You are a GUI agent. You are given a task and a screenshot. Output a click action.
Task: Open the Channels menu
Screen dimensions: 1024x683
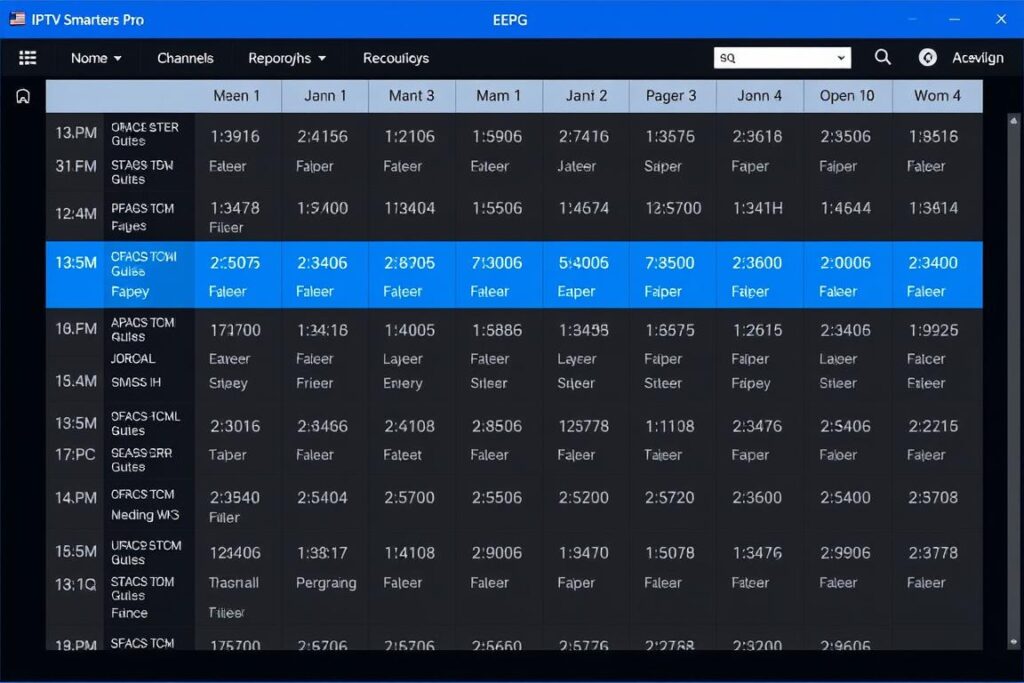pyautogui.click(x=185, y=58)
